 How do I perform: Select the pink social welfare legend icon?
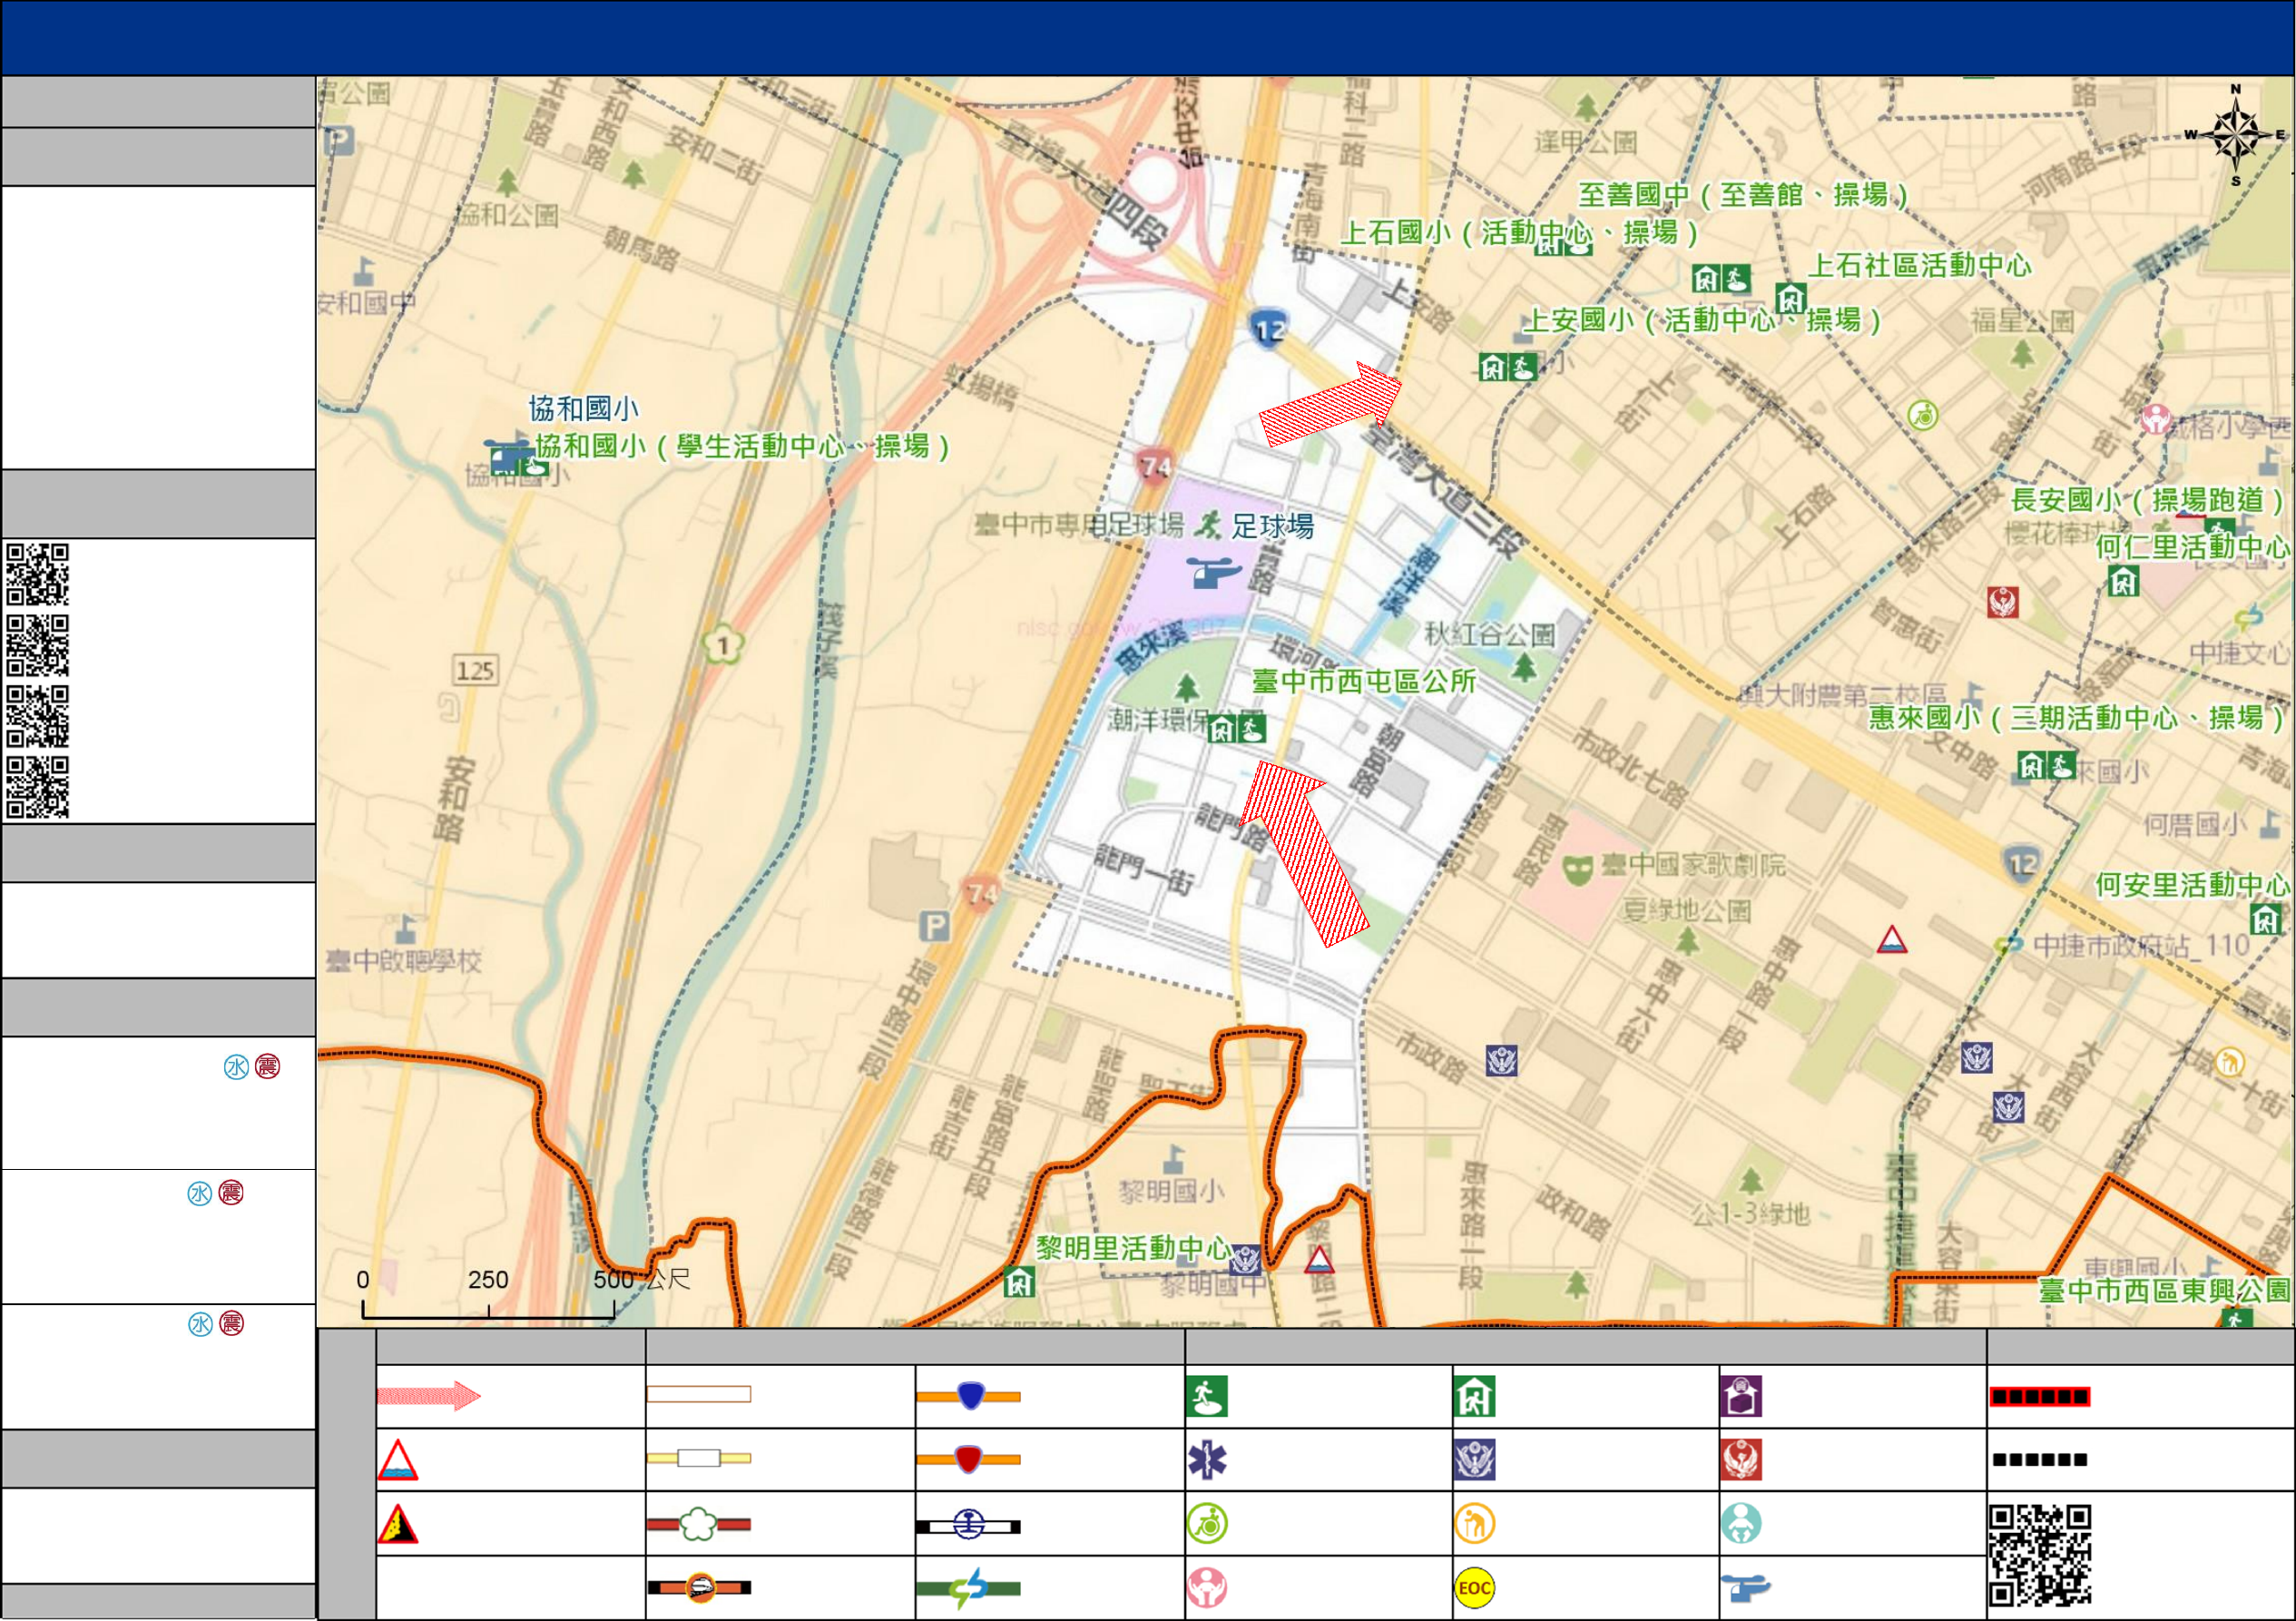(x=1207, y=1588)
